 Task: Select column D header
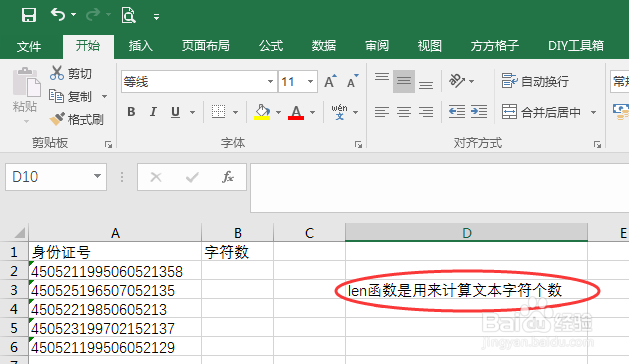467,233
